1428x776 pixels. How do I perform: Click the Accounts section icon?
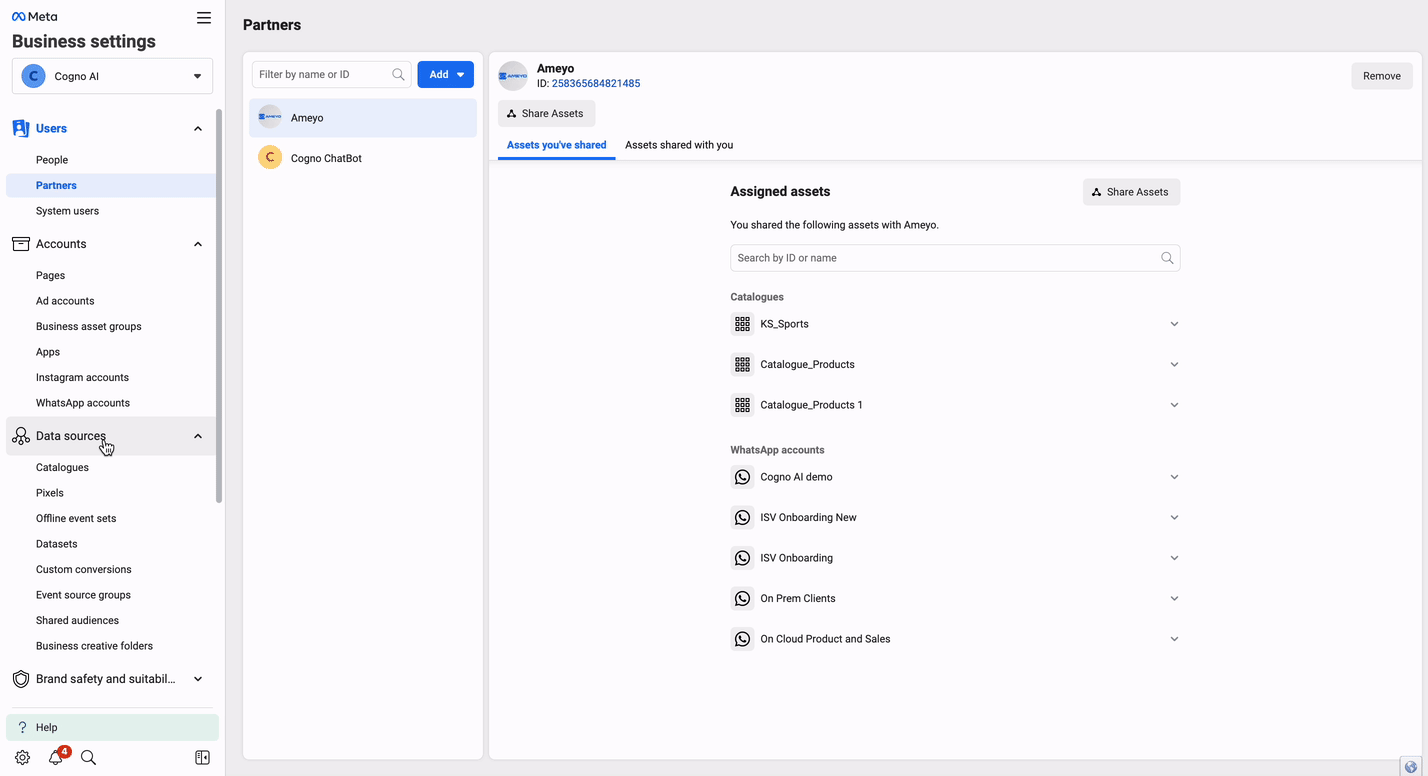pos(20,244)
